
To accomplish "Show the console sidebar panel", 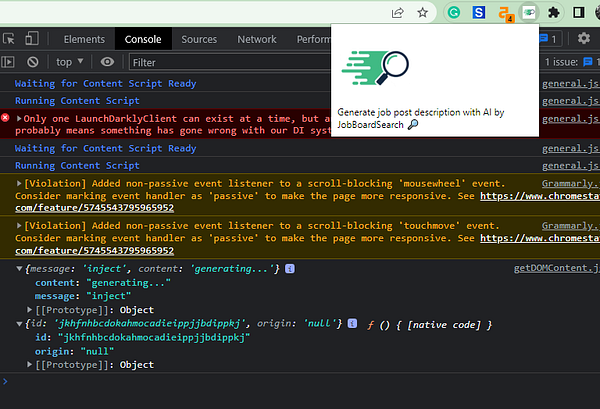I will (x=9, y=62).
